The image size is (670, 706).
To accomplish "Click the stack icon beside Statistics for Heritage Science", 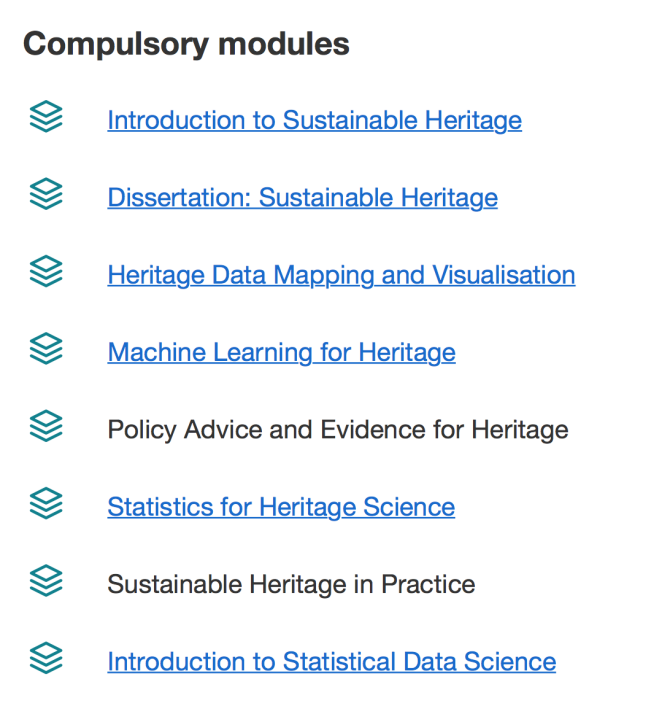I will point(46,503).
